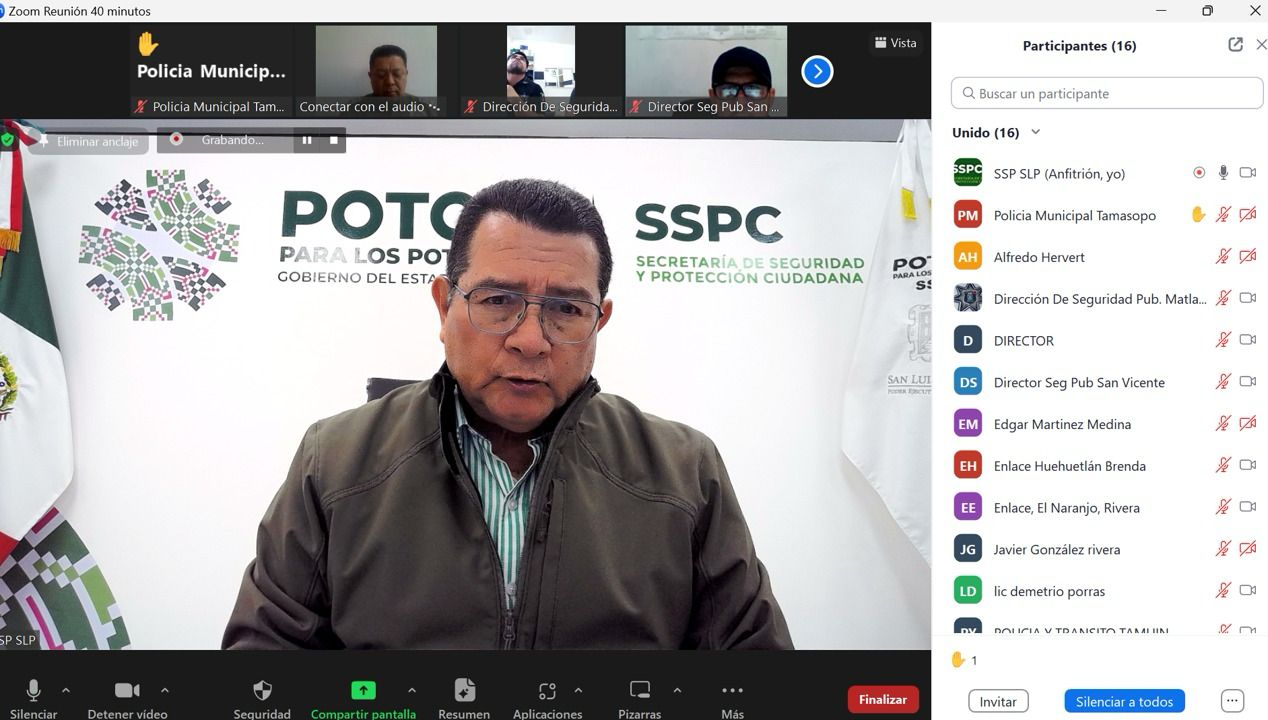Click the Más three-dots icon
Viewport: 1268px width, 720px height.
tap(732, 691)
